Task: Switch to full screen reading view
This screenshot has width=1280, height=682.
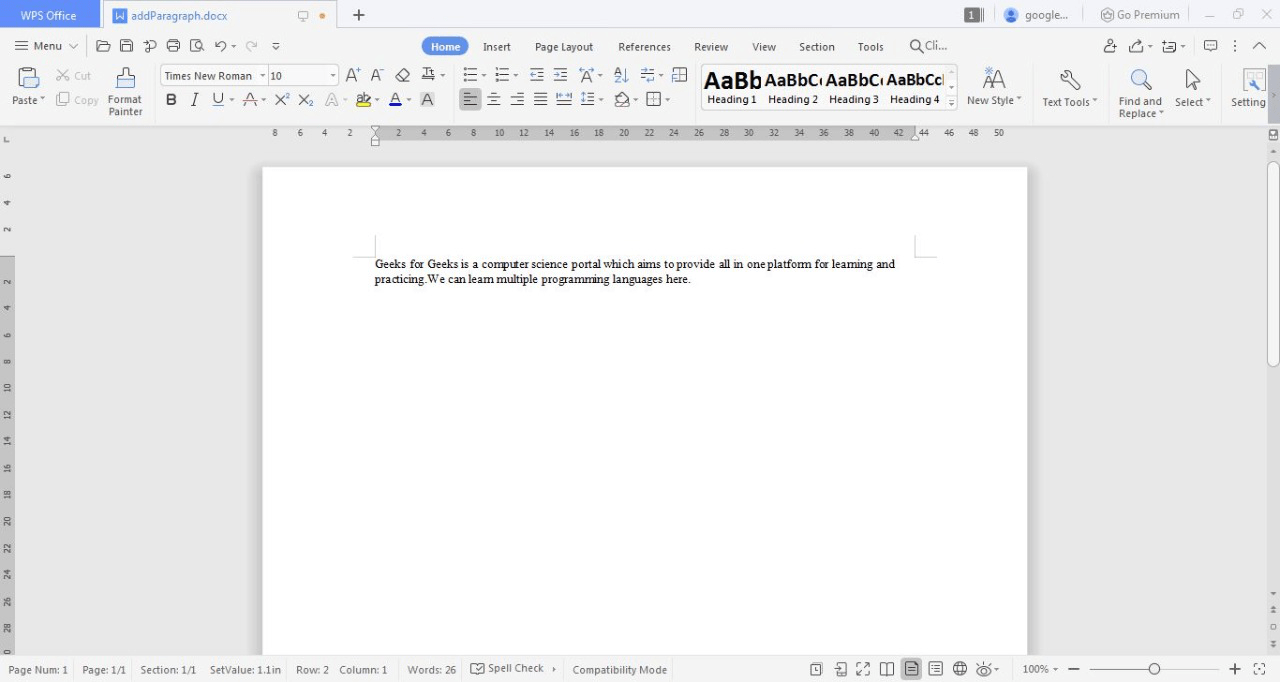Action: point(863,668)
